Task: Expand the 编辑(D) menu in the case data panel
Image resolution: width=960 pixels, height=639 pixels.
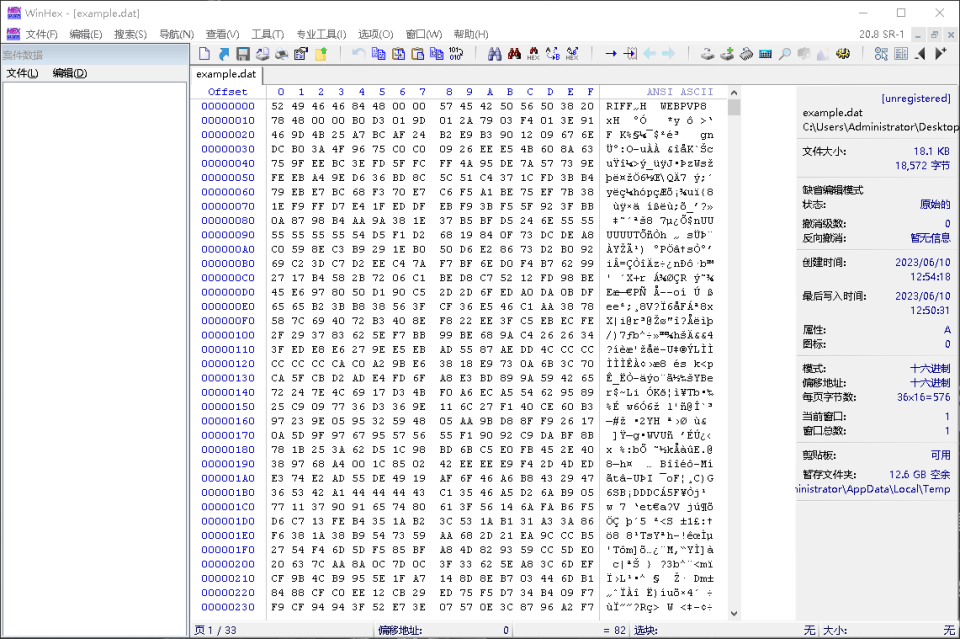Action: 69,73
